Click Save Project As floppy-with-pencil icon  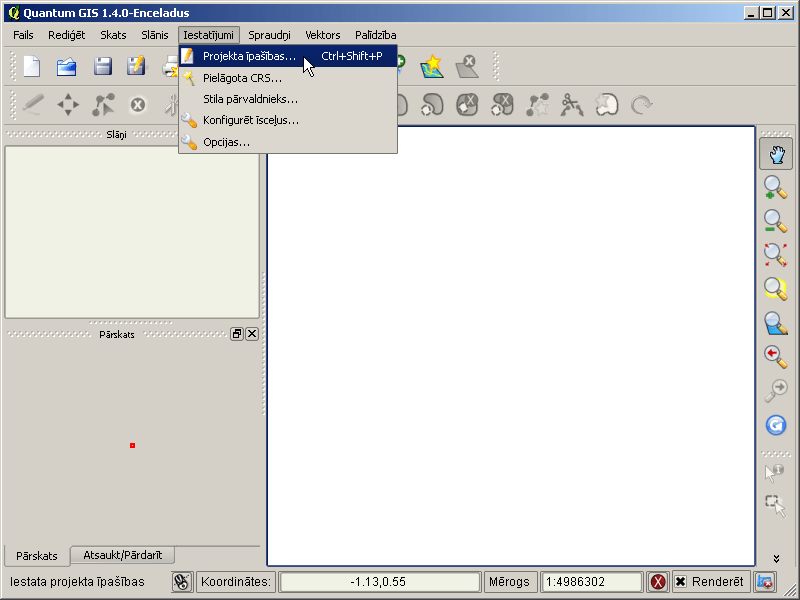(x=136, y=67)
